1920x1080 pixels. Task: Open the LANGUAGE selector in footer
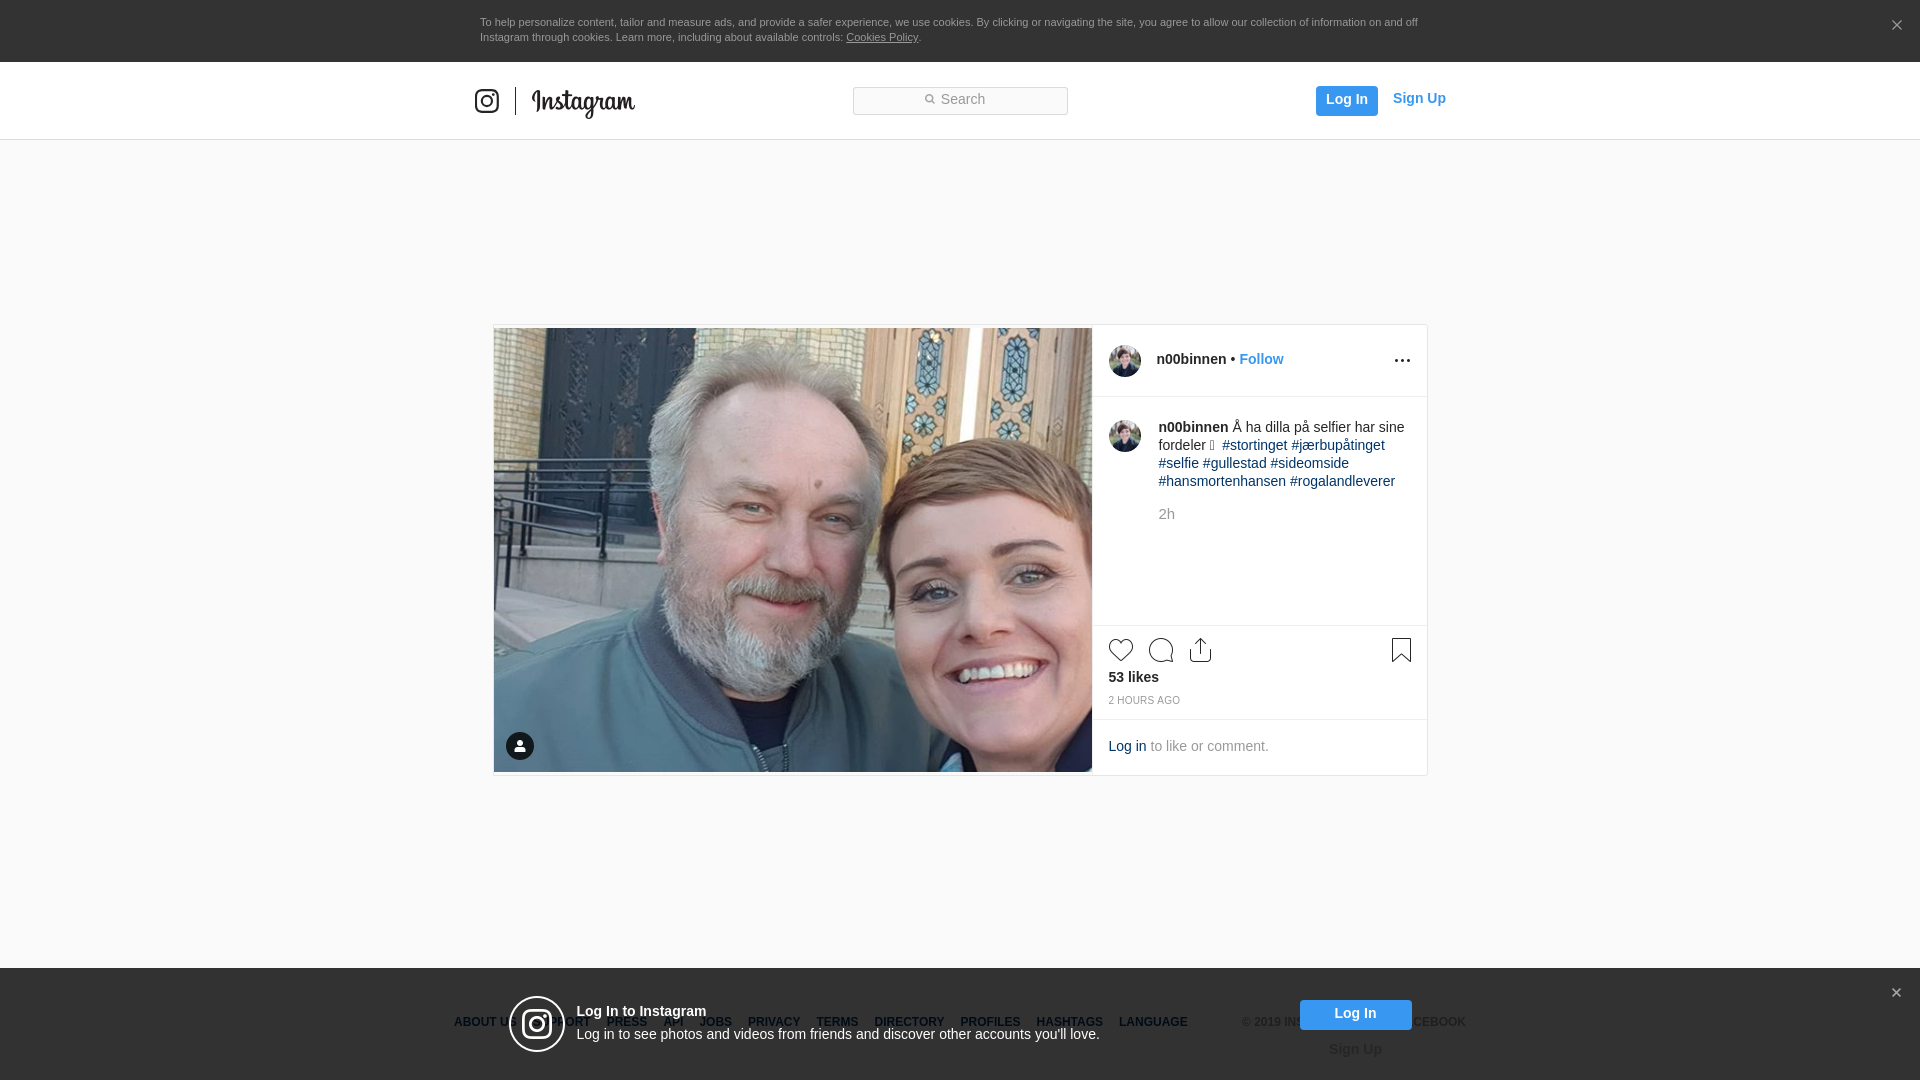pos(1153,1022)
